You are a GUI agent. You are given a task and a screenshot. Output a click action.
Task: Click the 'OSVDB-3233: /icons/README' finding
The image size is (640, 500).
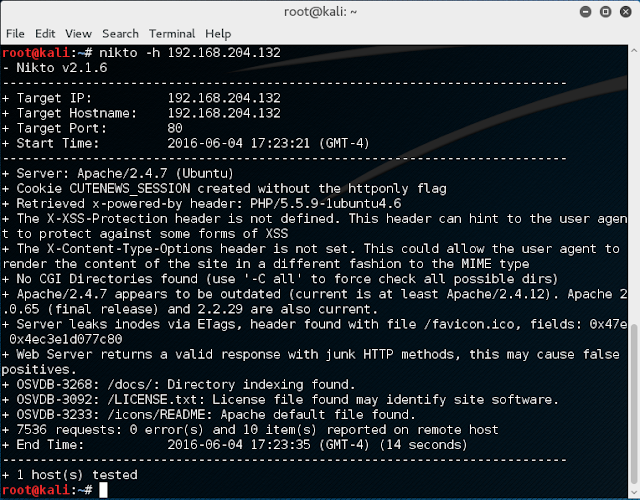[209, 415]
